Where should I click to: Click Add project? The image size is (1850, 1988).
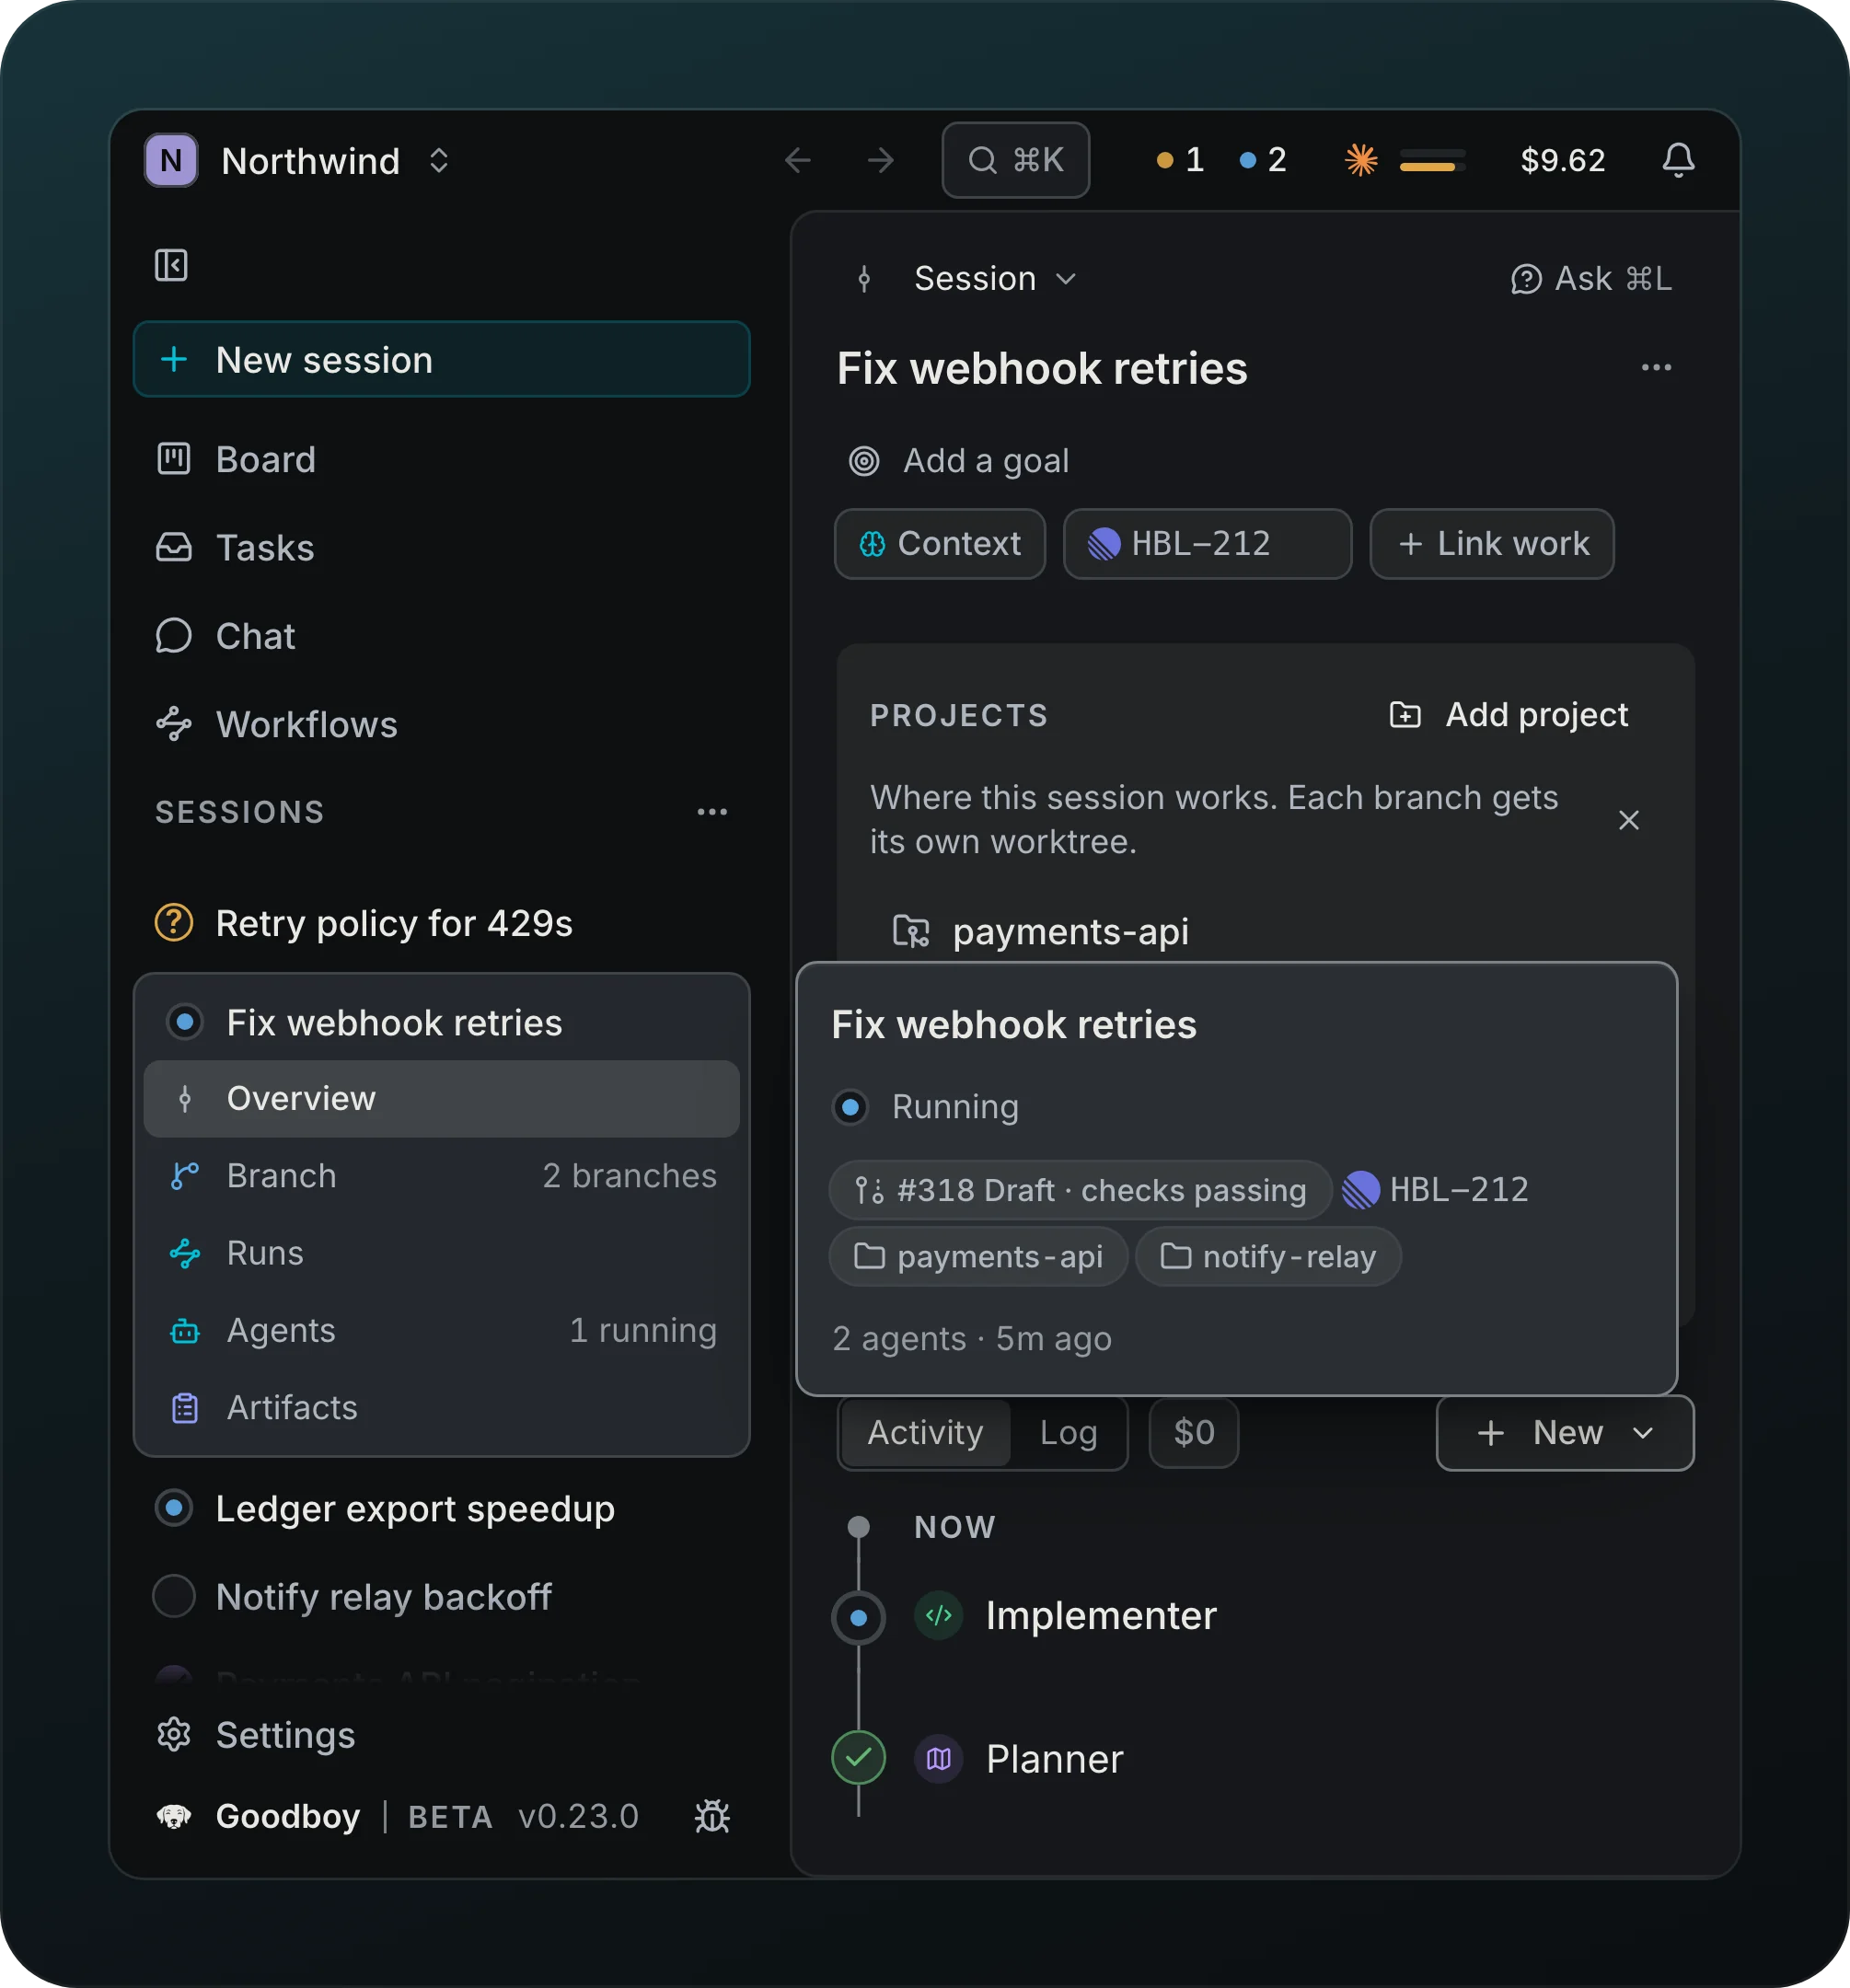click(1508, 714)
